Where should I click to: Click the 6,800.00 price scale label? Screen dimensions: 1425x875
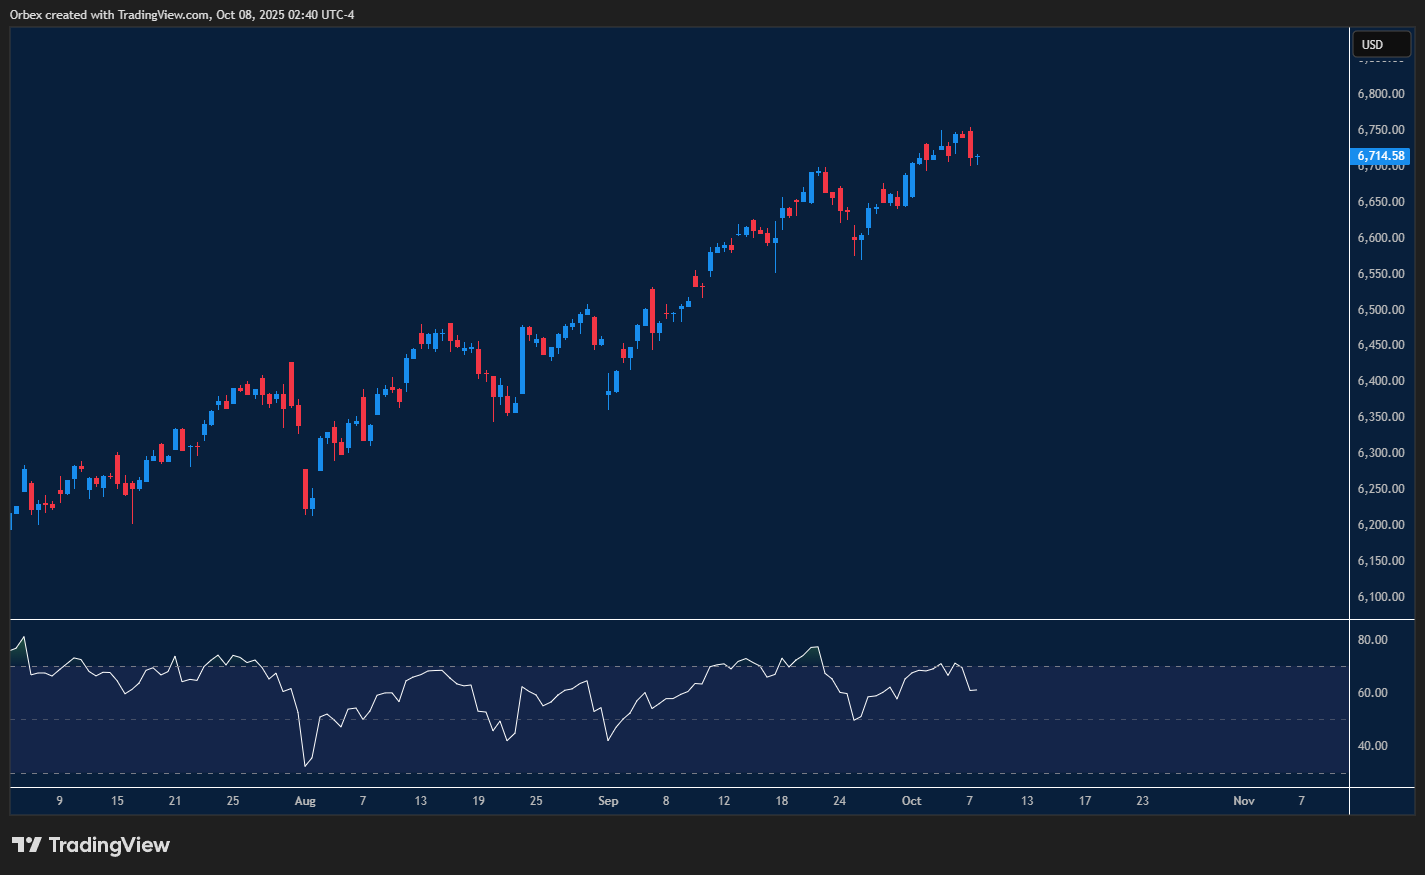[x=1380, y=94]
